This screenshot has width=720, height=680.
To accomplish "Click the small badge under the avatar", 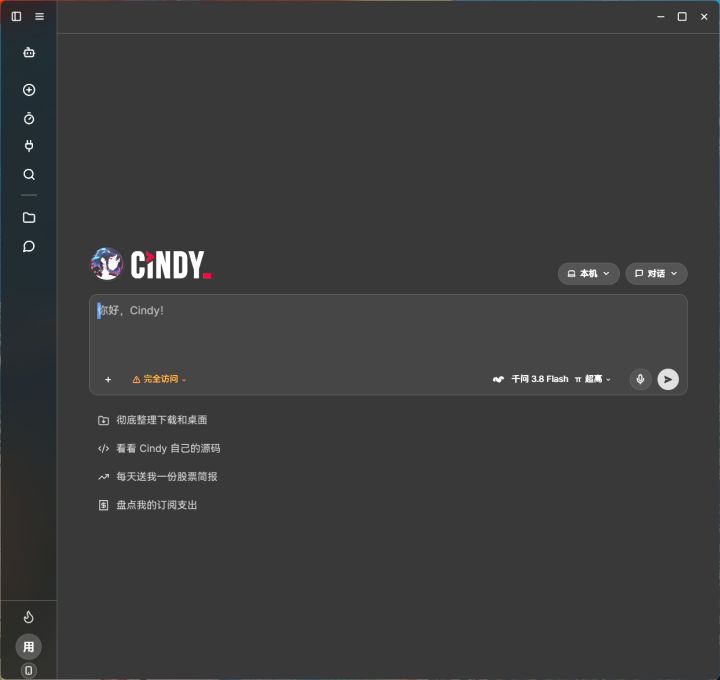I will tap(28, 670).
